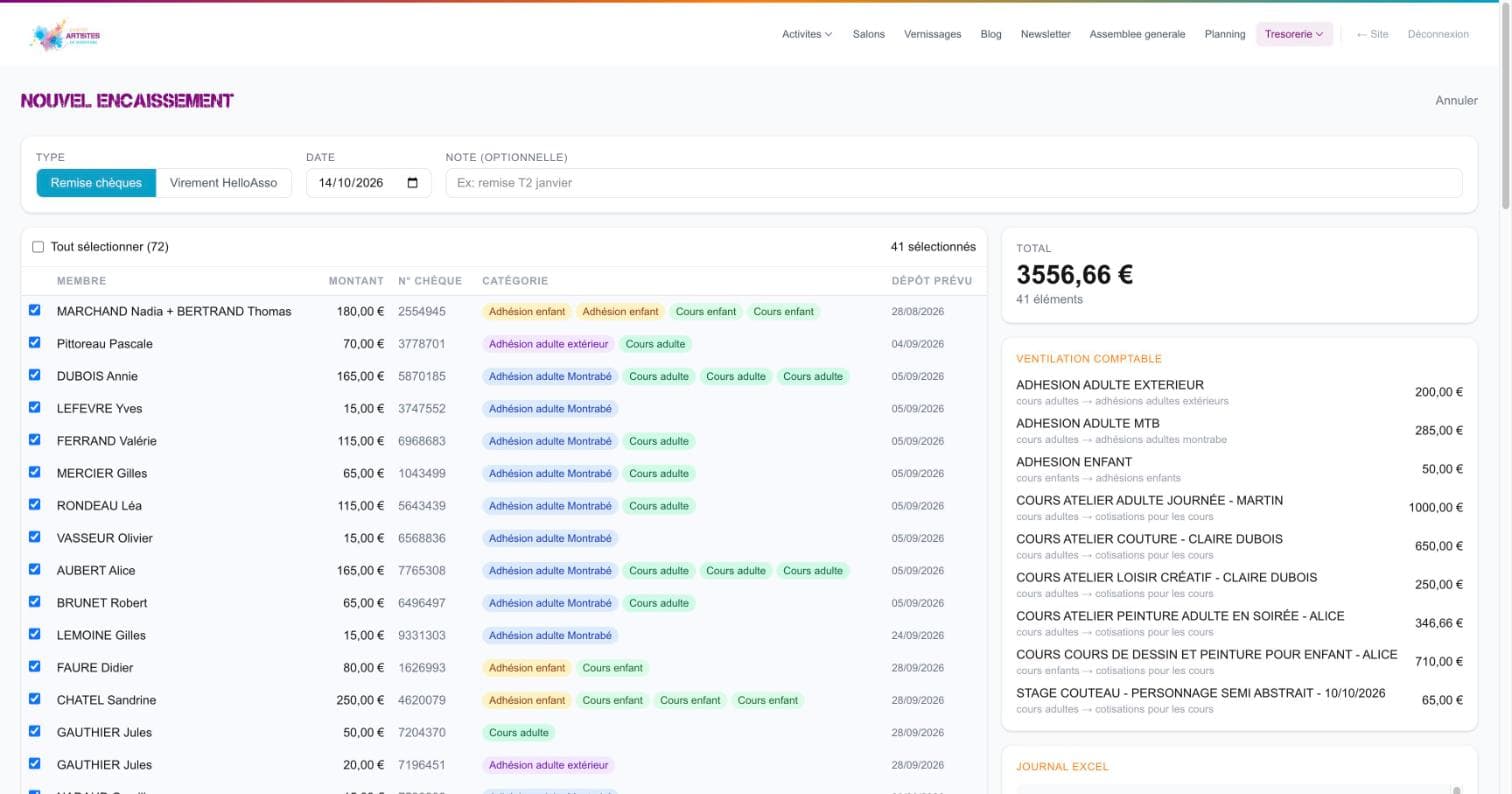Expand the Tresorerie dropdown menu
Viewport: 1512px width, 794px height.
pyautogui.click(x=1294, y=34)
